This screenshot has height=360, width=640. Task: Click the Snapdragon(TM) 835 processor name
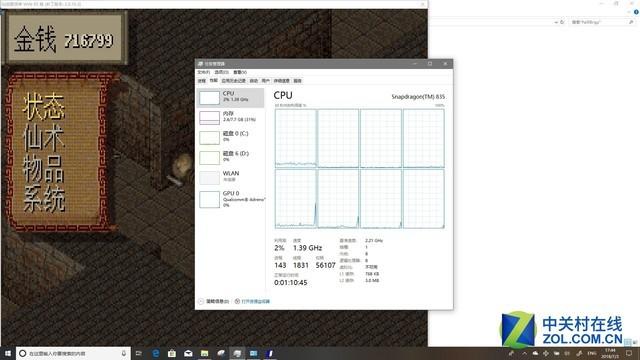(418, 97)
